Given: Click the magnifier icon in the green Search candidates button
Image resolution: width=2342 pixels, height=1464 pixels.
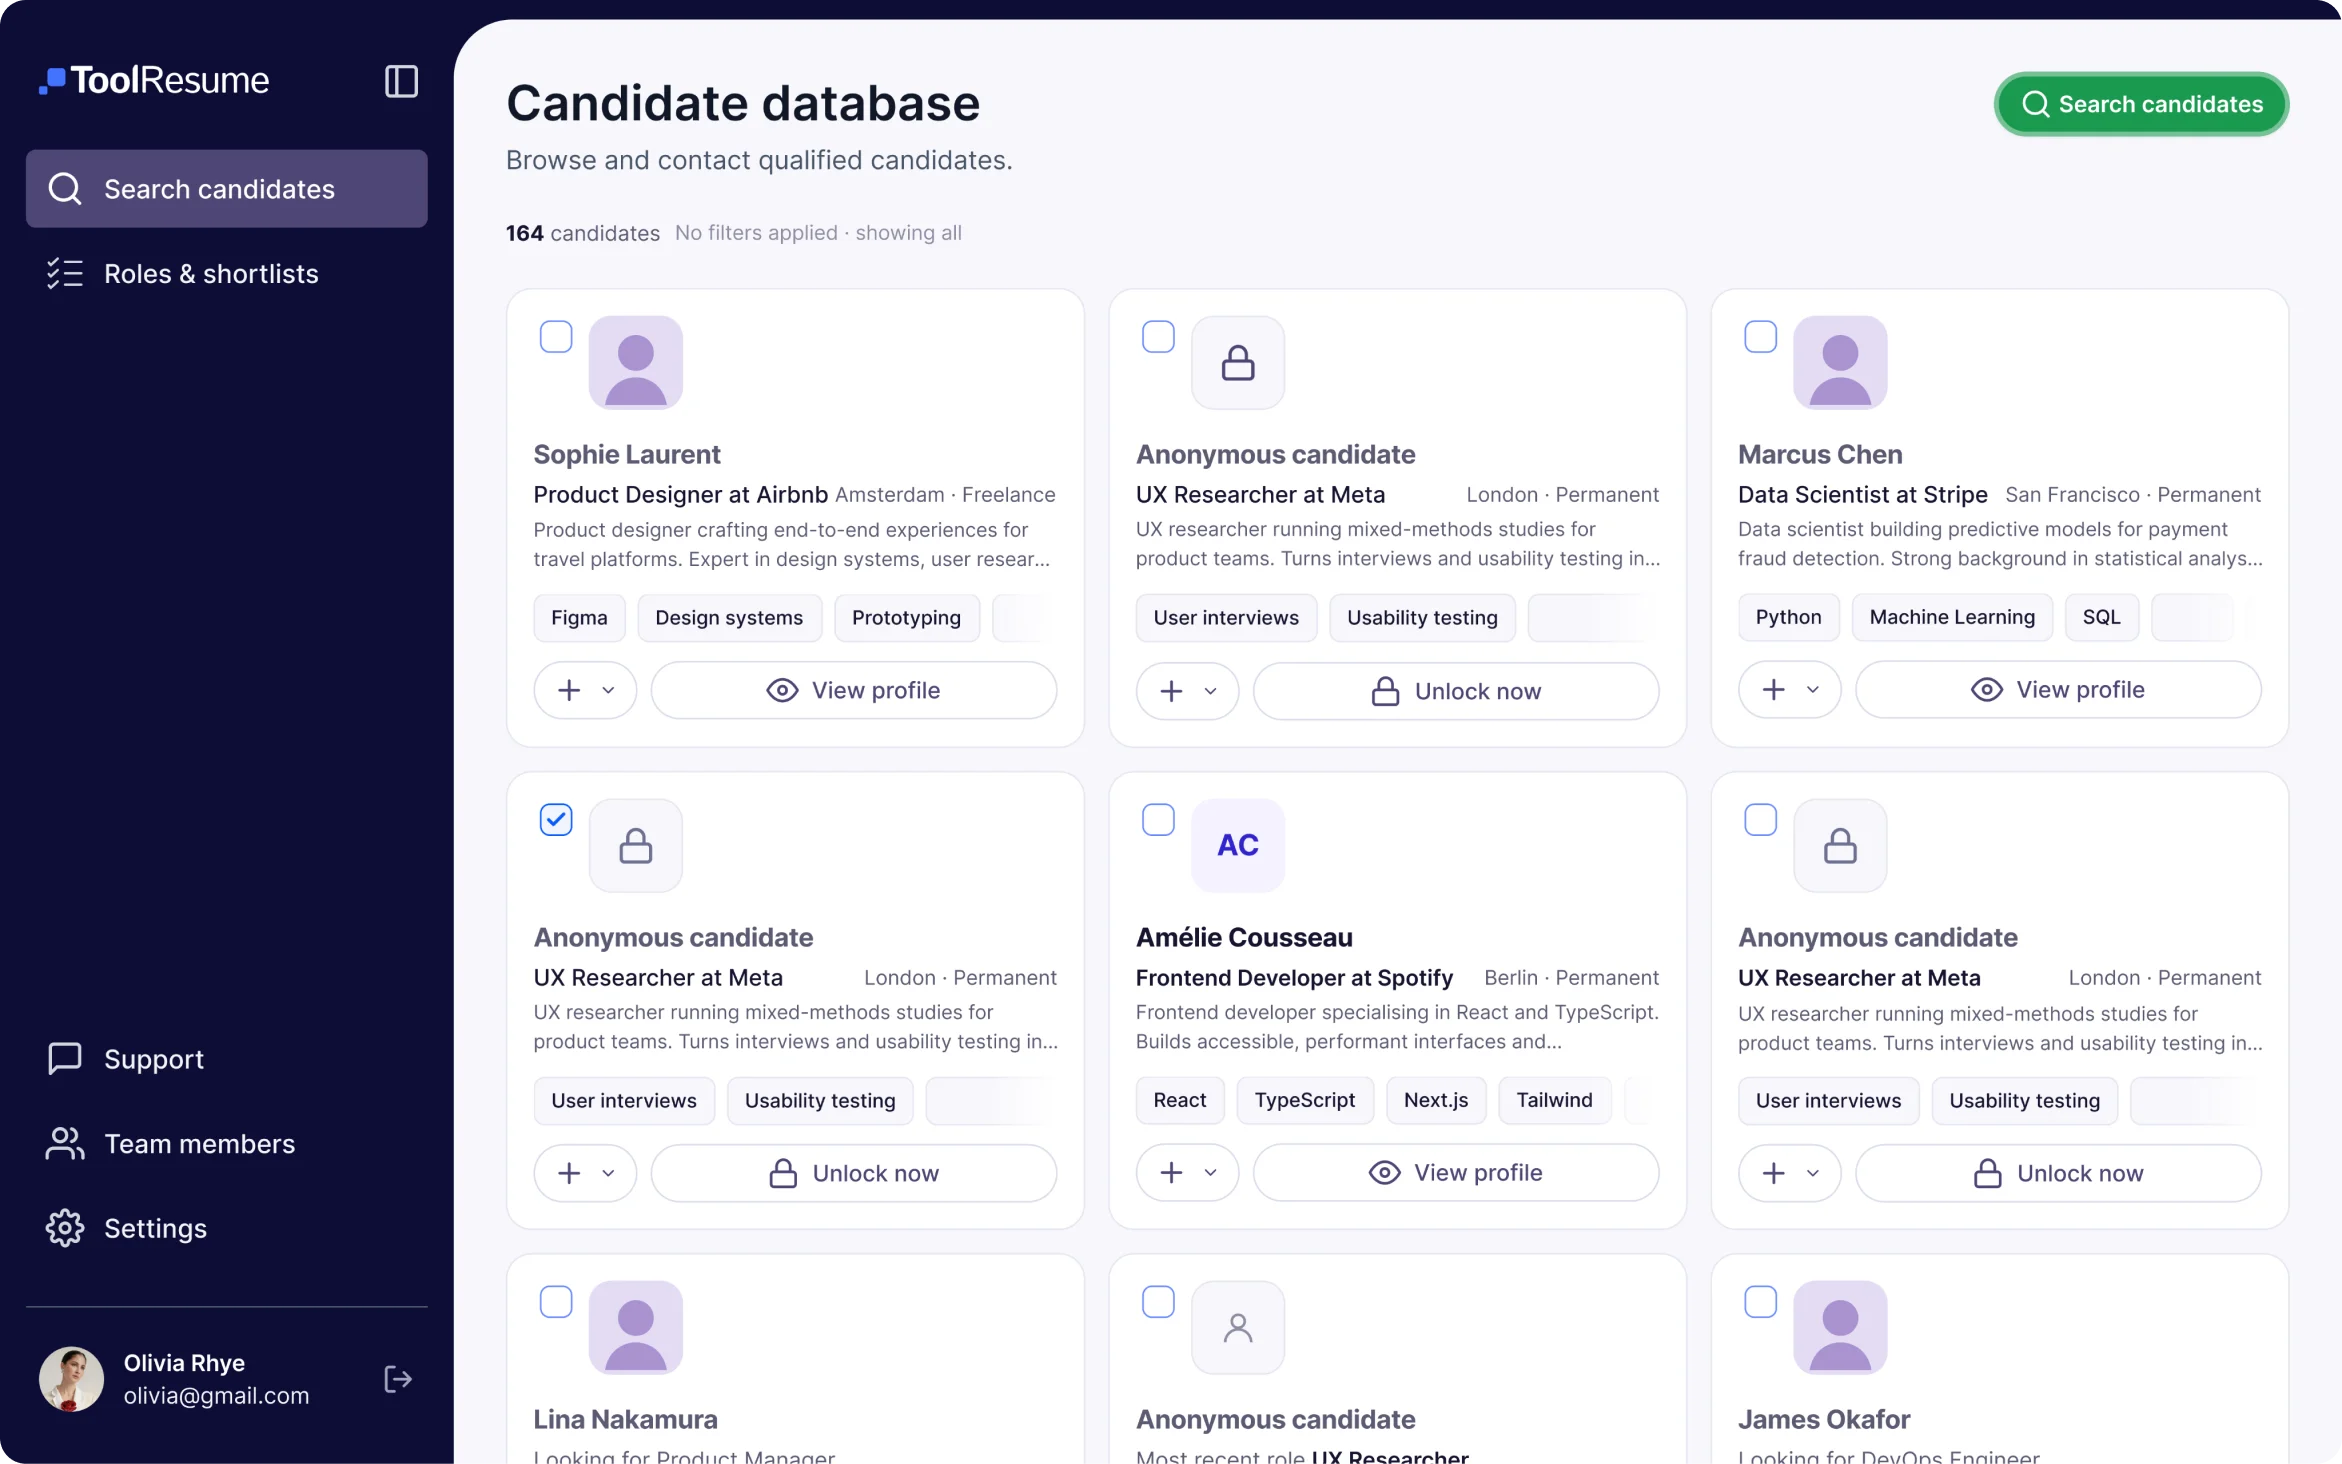Looking at the screenshot, I should click(2035, 104).
